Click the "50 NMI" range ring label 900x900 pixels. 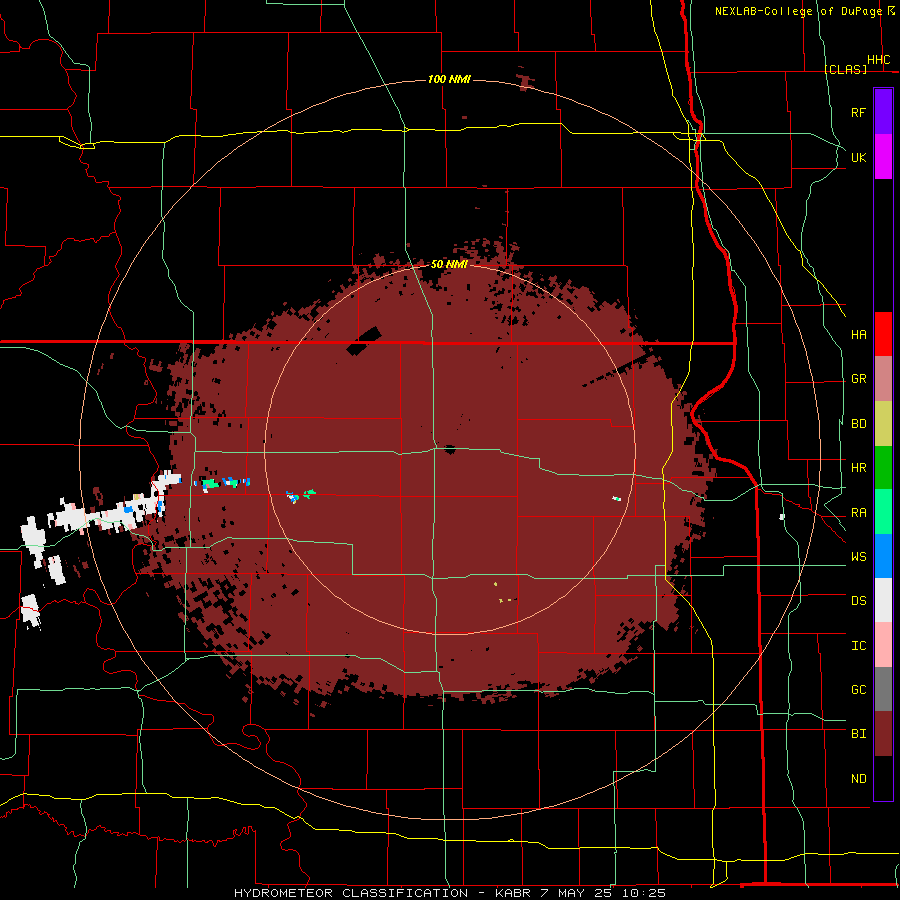[x=449, y=264]
